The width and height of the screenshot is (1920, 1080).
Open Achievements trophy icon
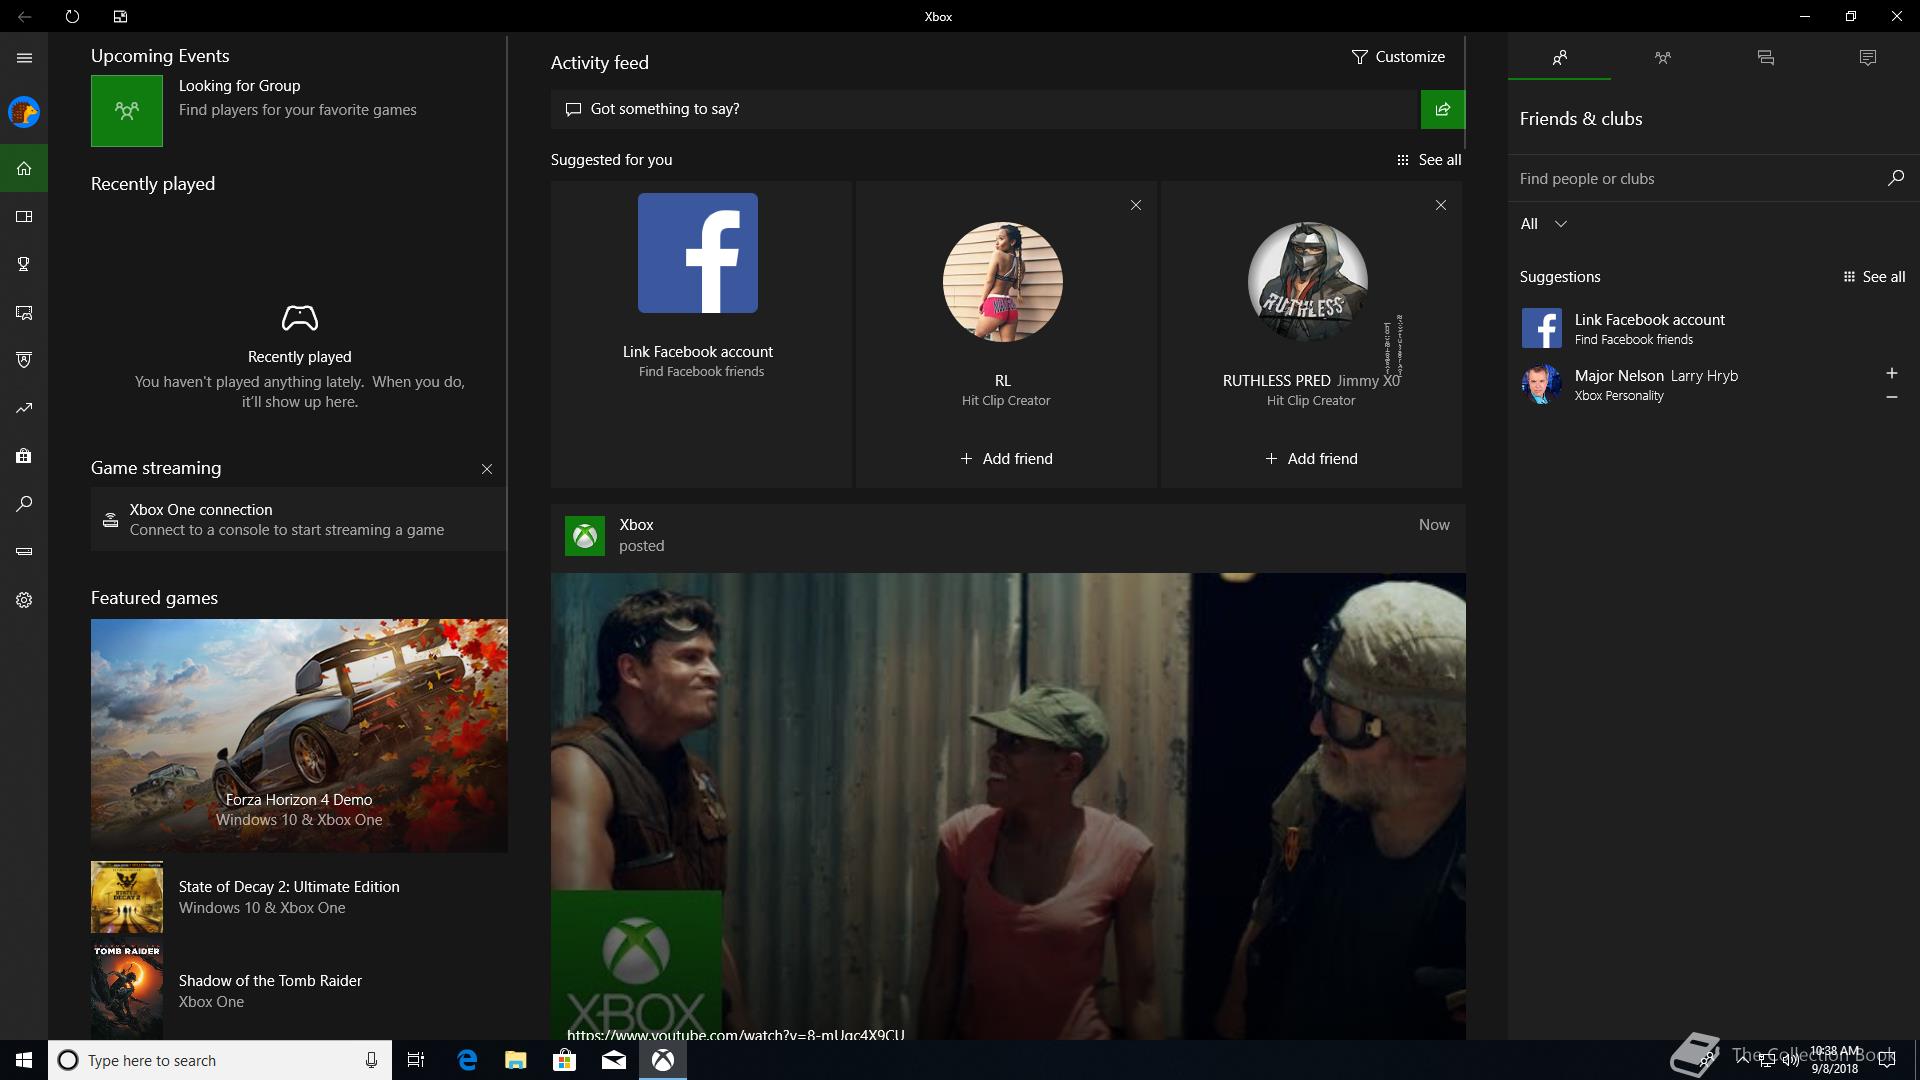pos(24,264)
